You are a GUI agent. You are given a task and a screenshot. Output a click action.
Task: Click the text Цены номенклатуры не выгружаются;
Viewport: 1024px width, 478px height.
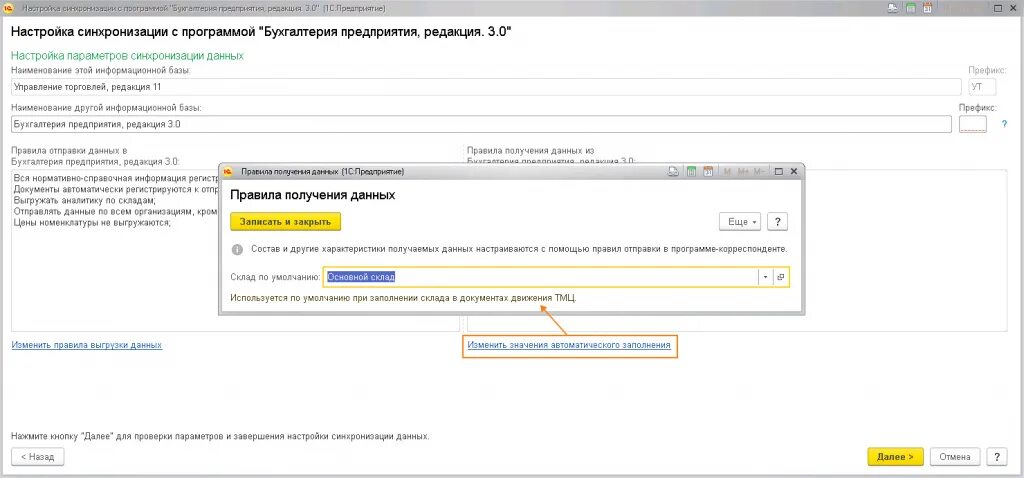[91, 223]
